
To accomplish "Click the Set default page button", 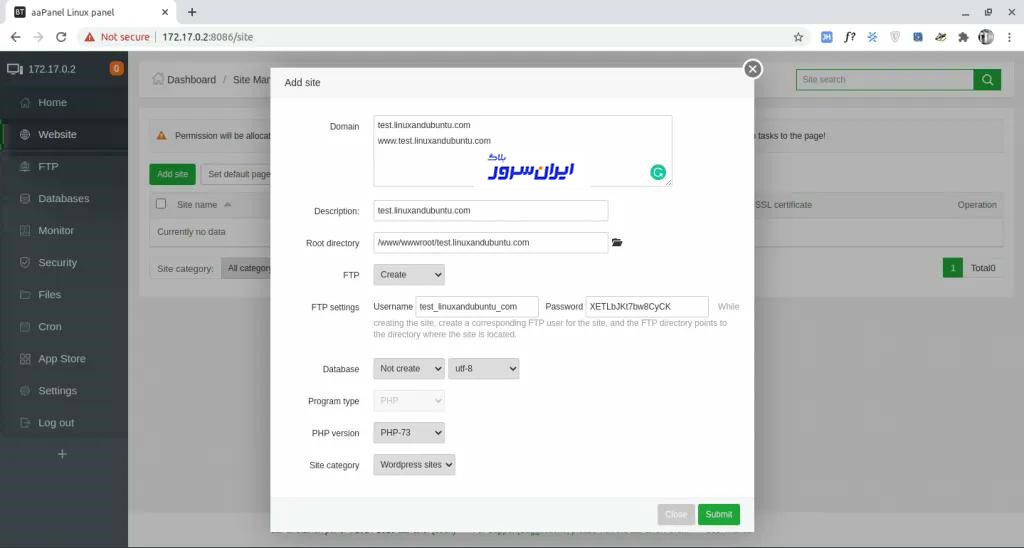I will 236,174.
